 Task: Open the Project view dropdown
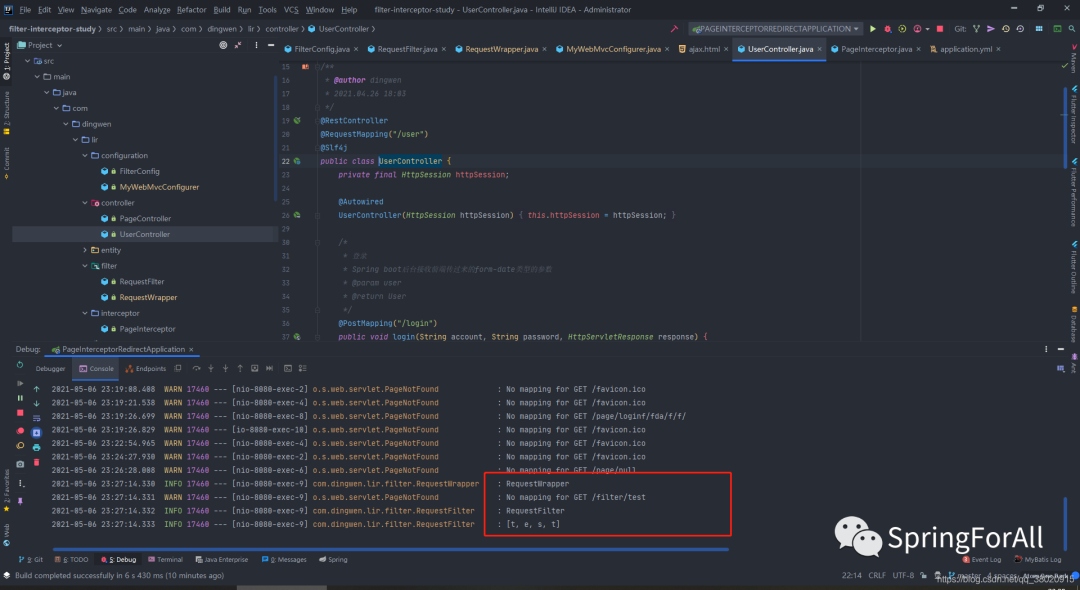click(39, 45)
